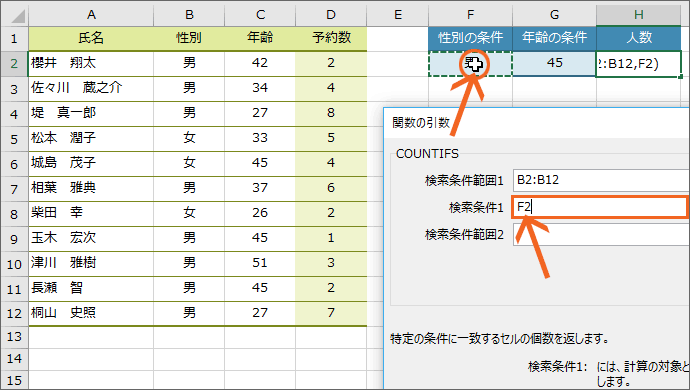The width and height of the screenshot is (690, 390).
Task: Click reservation count 1 in 玉木 row
Action: [331, 239]
